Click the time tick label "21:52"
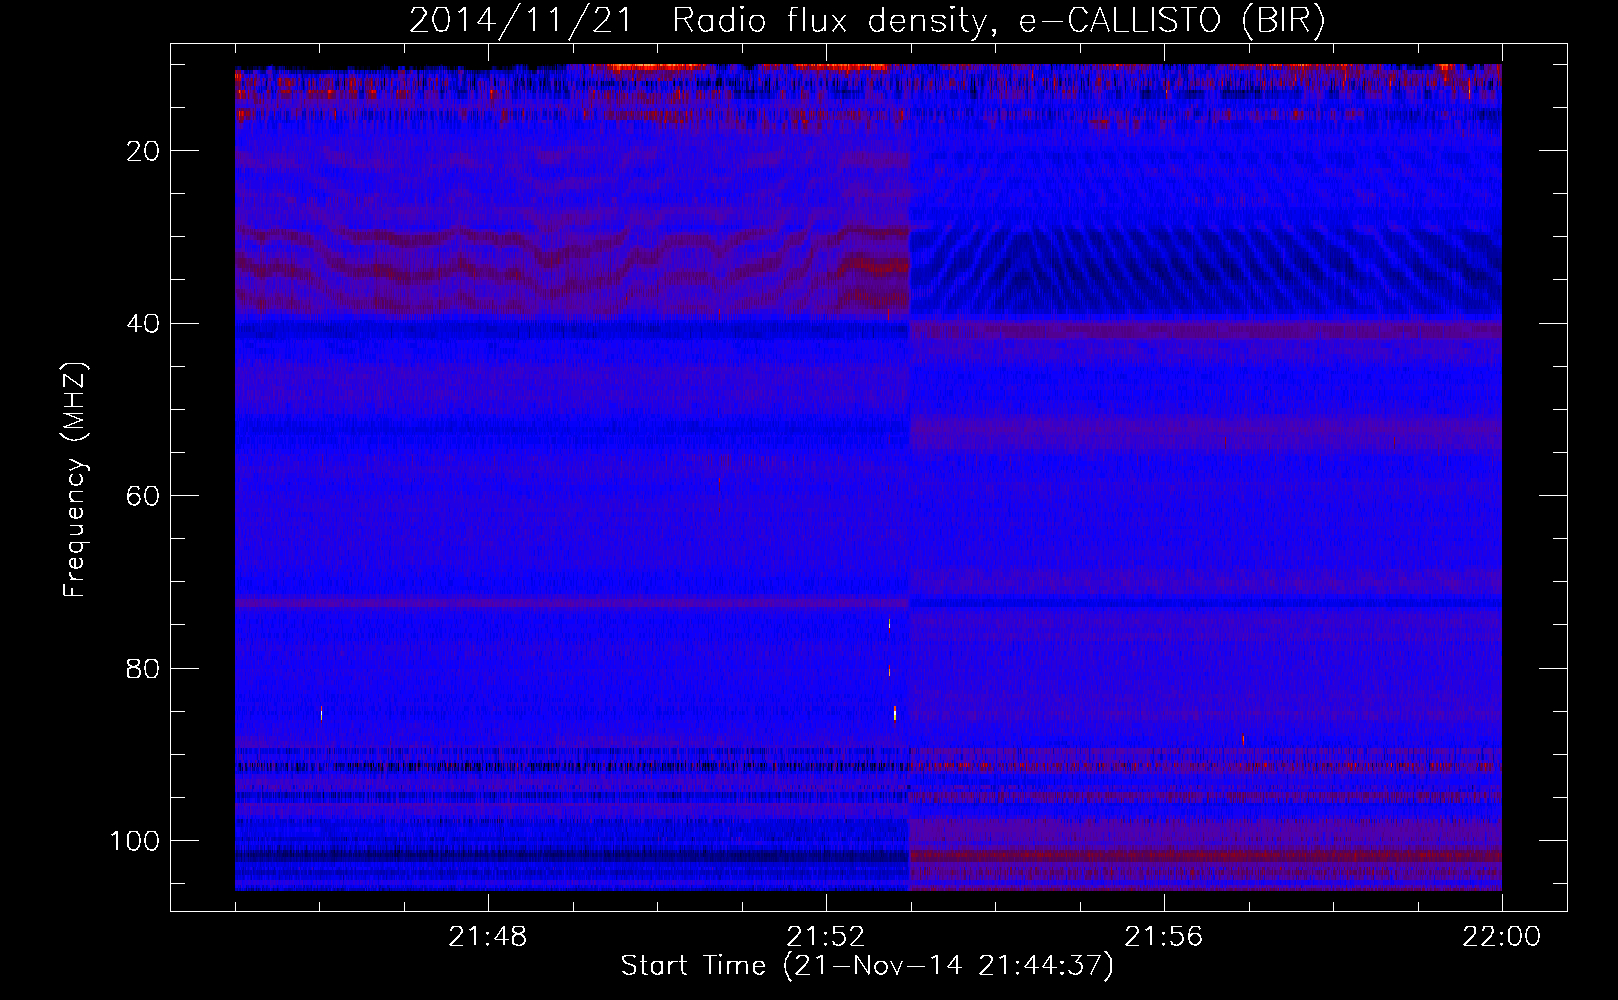The image size is (1618, 1000). point(826,937)
